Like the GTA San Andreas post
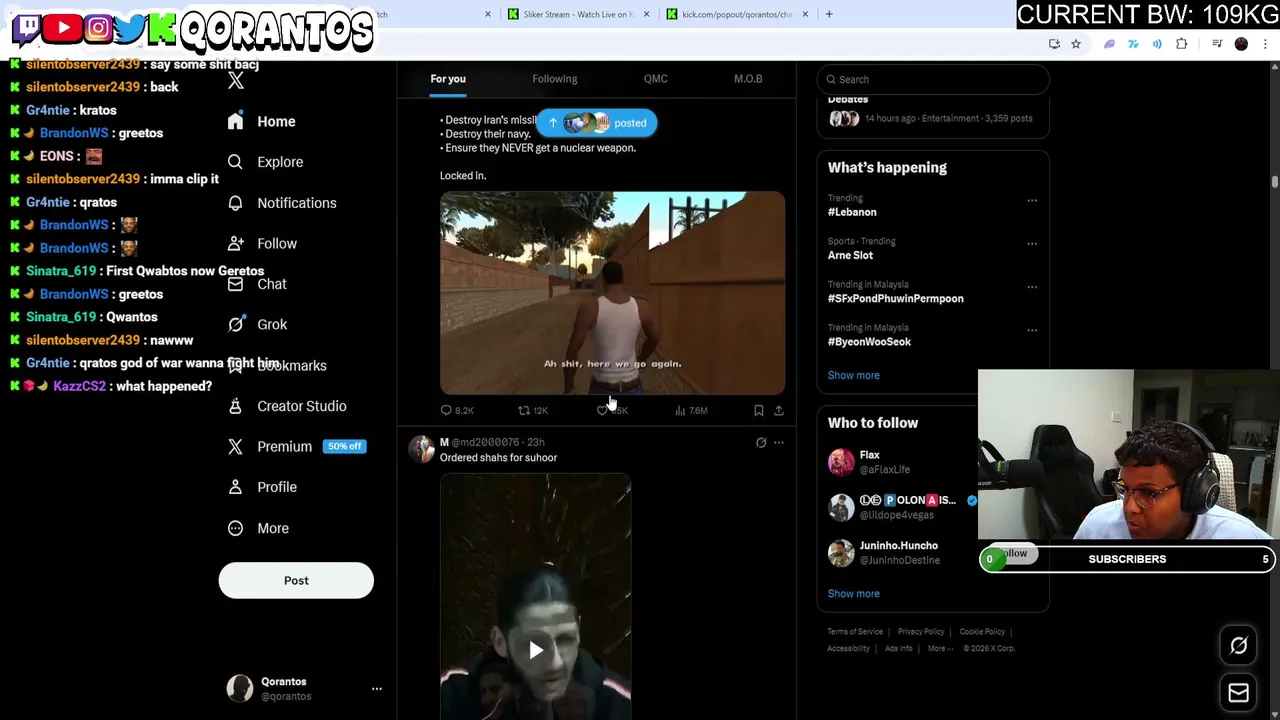The height and width of the screenshot is (720, 1280). pyautogui.click(x=602, y=410)
